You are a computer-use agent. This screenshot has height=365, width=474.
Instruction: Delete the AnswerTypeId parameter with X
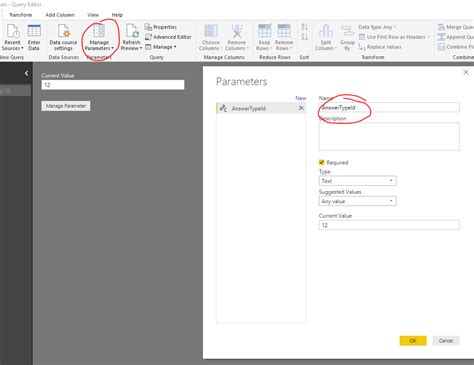[301, 108]
